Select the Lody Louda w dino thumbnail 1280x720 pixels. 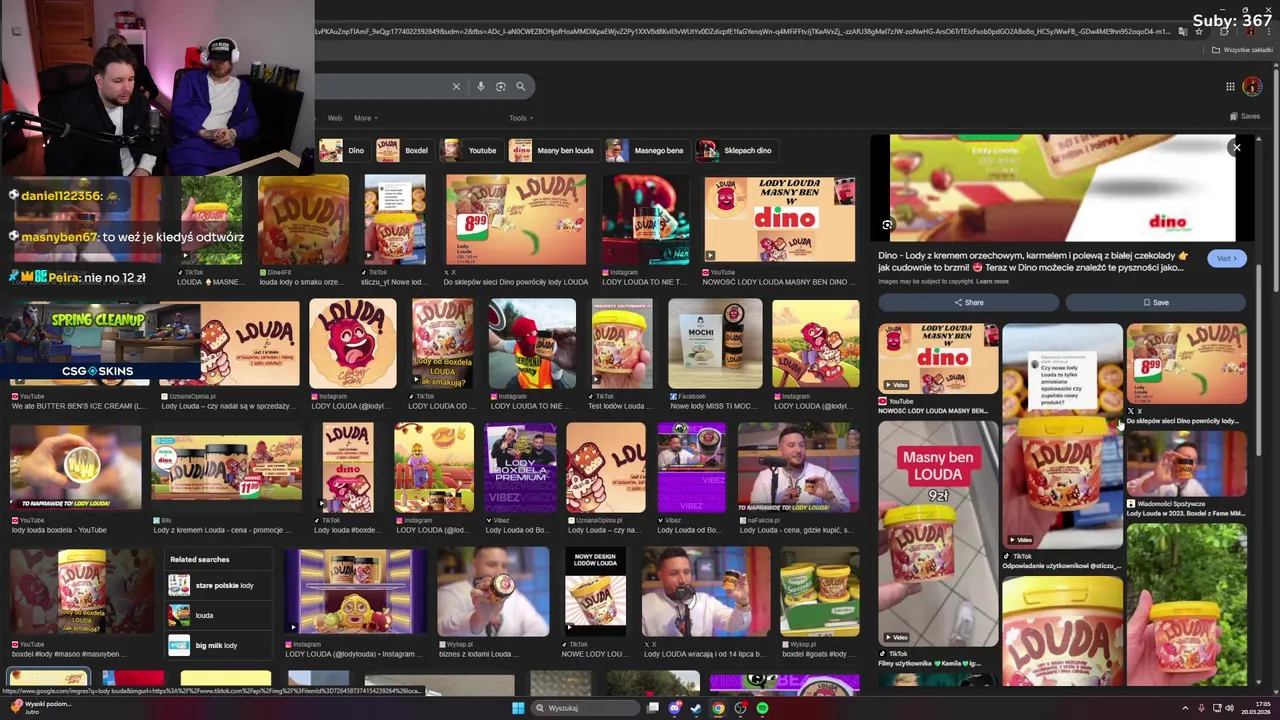point(779,220)
